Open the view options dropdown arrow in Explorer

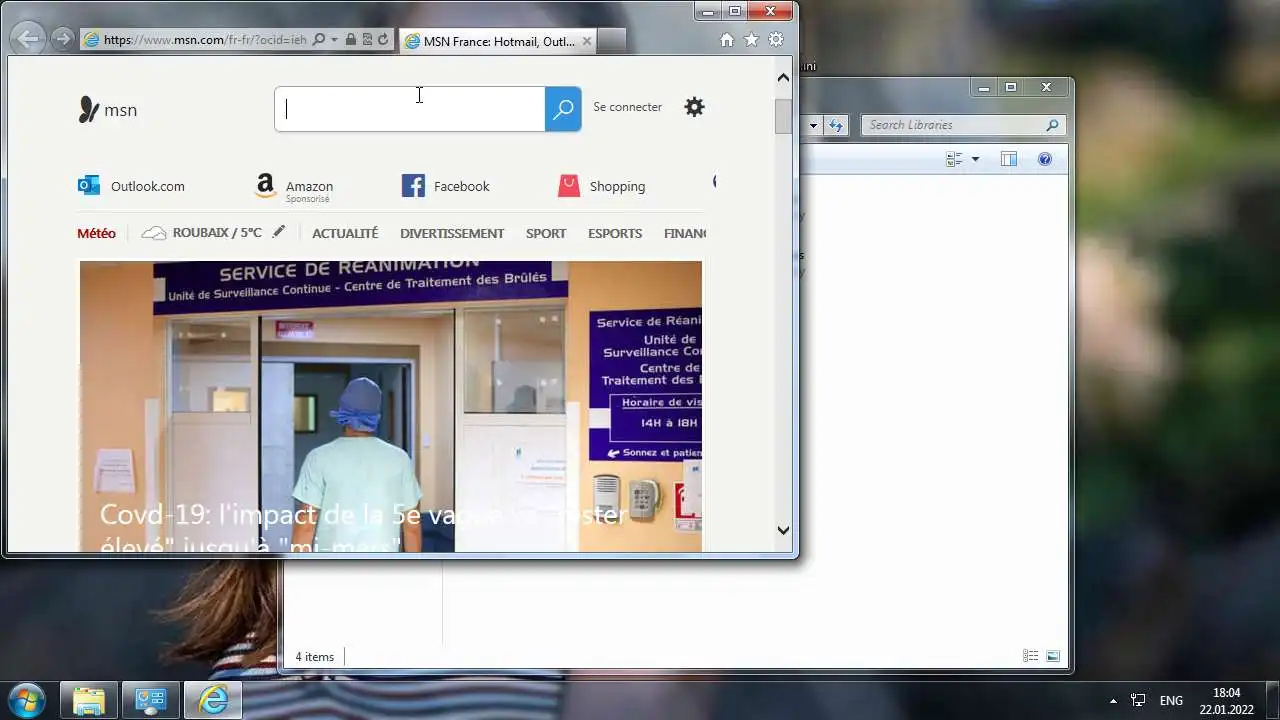point(975,159)
